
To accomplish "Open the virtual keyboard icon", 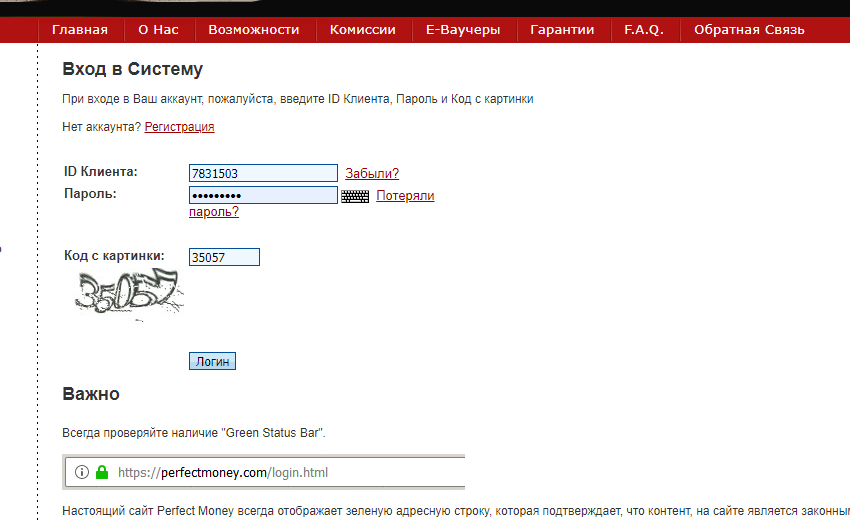I will (x=355, y=197).
